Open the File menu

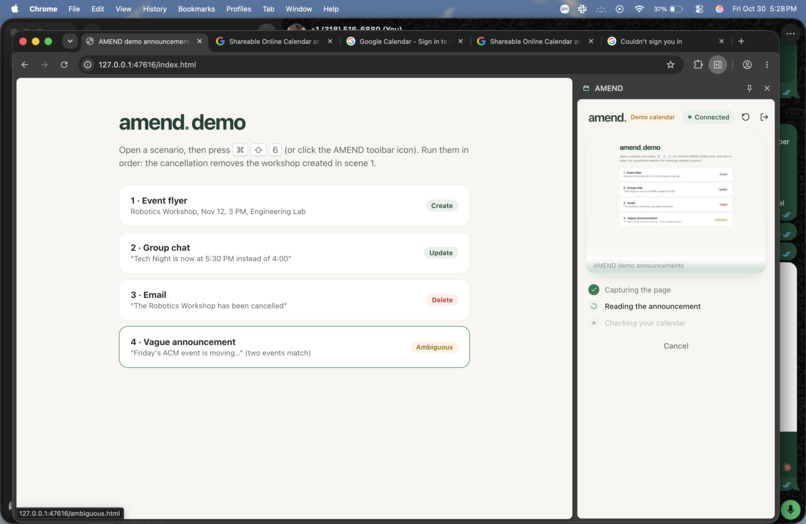point(74,9)
